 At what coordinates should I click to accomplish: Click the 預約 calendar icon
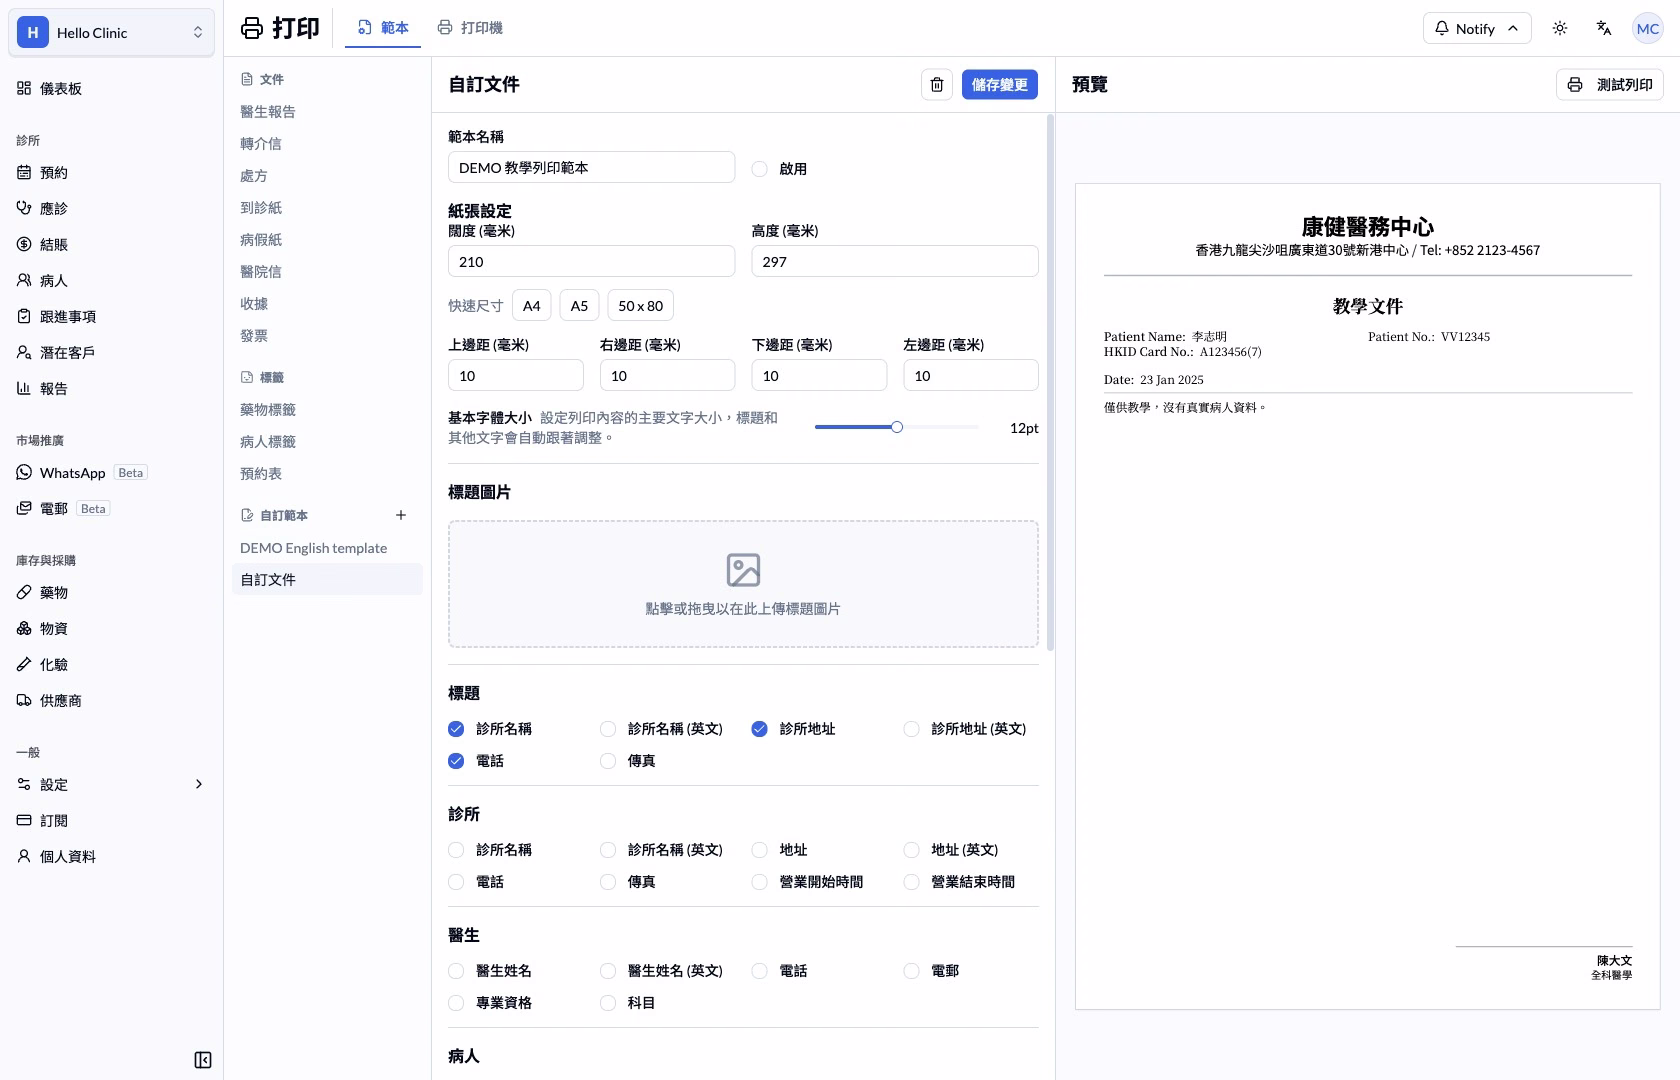(x=24, y=173)
